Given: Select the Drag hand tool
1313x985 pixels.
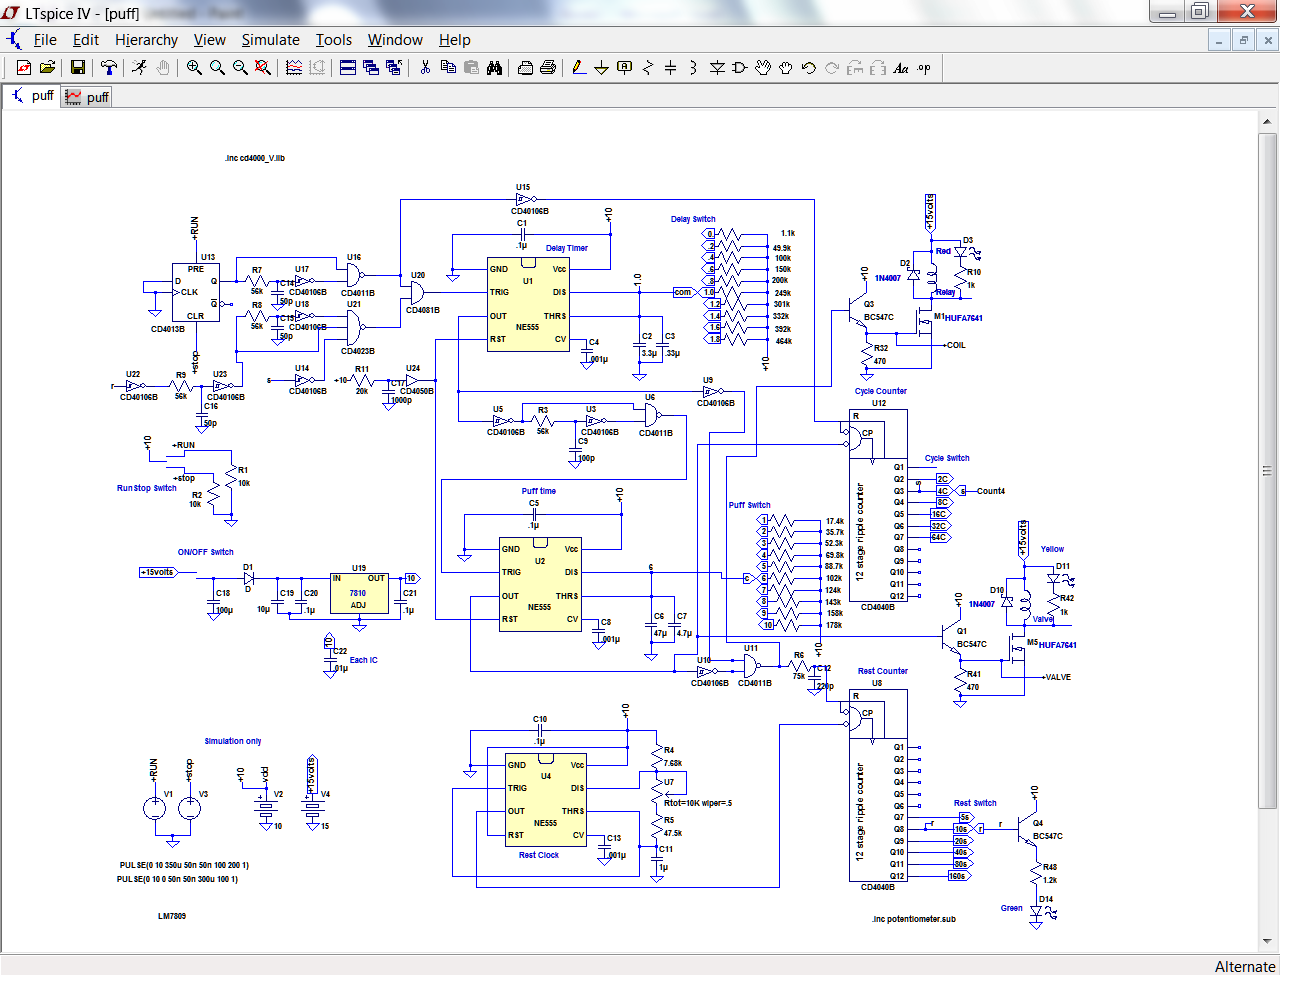Looking at the screenshot, I should (x=786, y=68).
